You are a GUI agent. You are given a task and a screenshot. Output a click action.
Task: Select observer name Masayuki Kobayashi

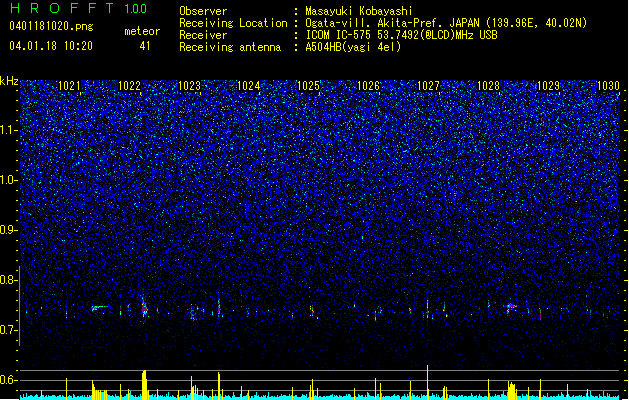click(x=359, y=11)
